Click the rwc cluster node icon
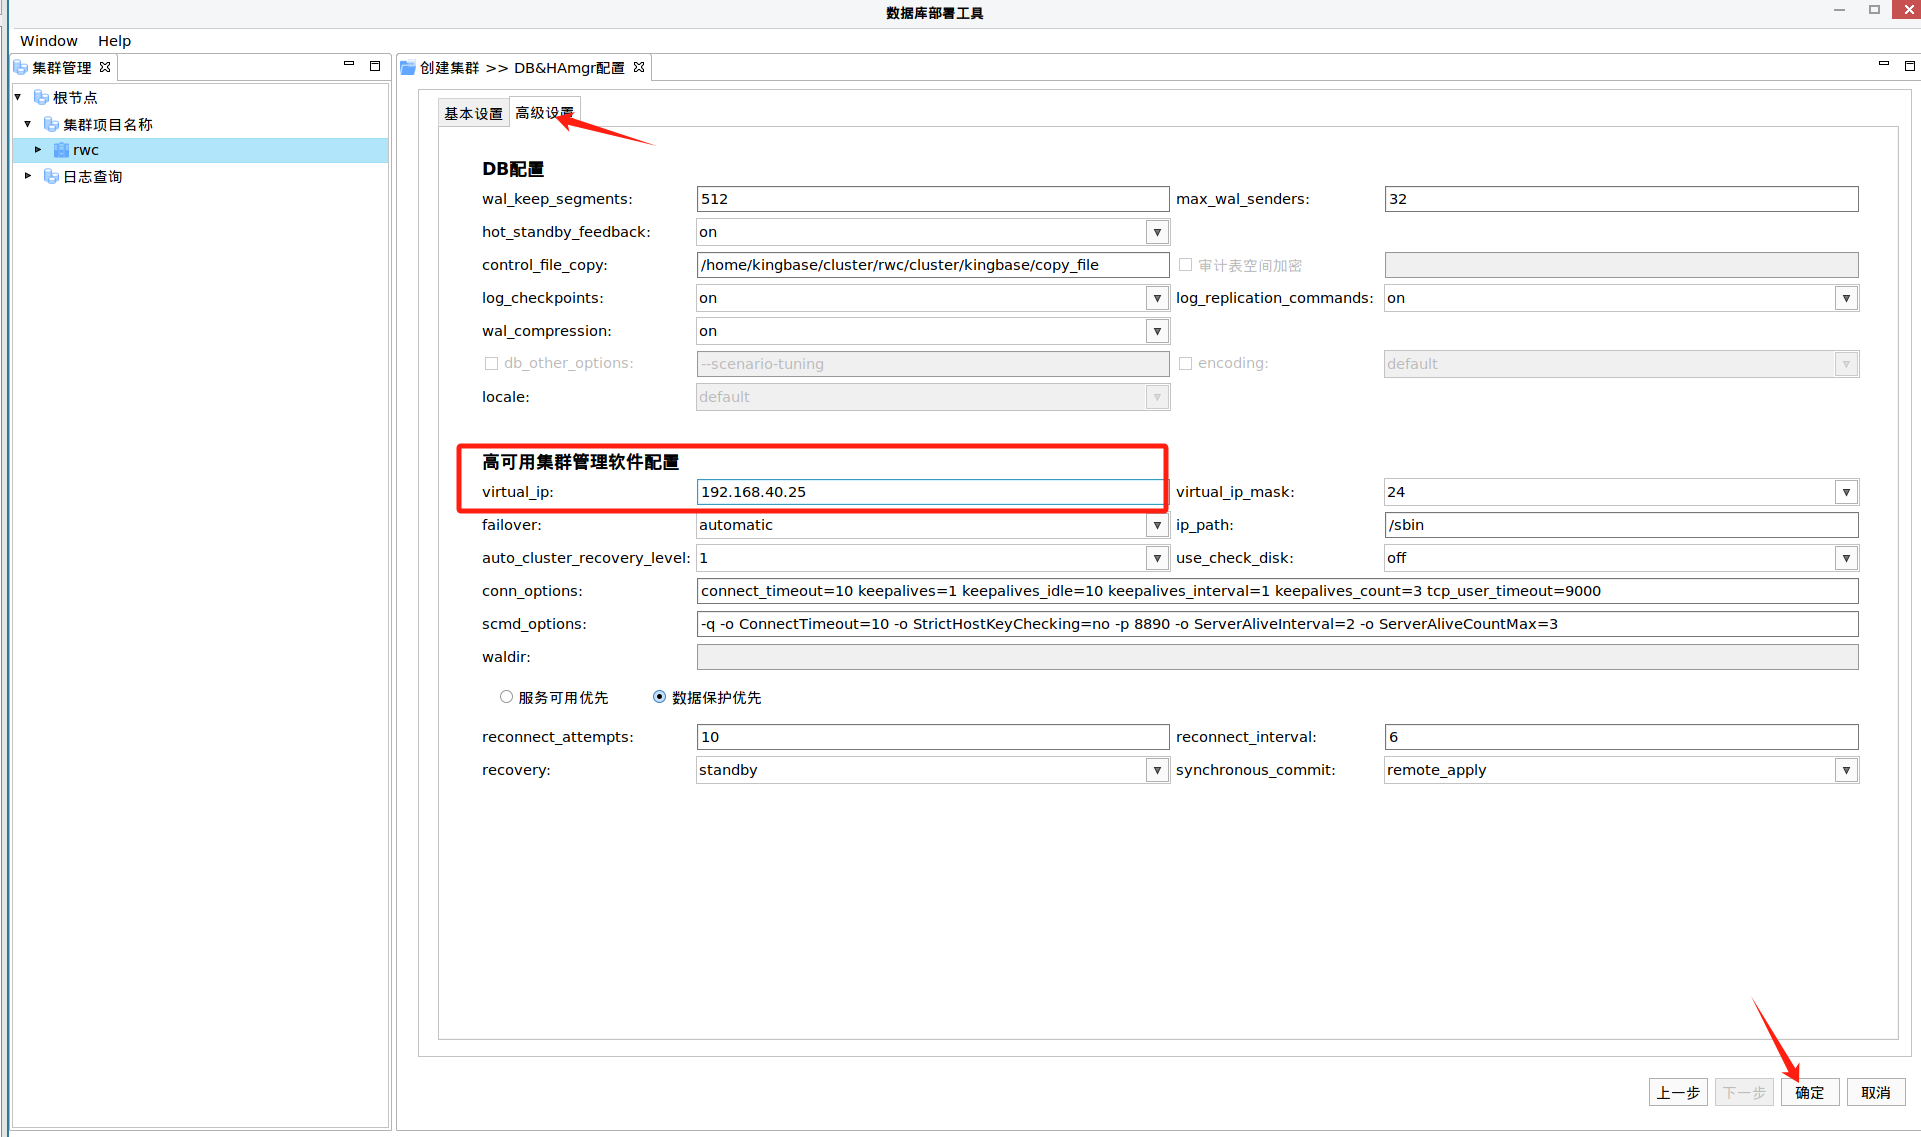Image resolution: width=1921 pixels, height=1137 pixels. pyautogui.click(x=62, y=150)
